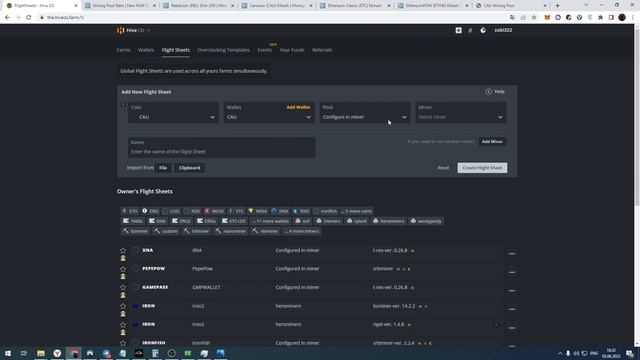640x360 pixels.
Task: Open the account profile menu in Hive header
Action: 503,30
